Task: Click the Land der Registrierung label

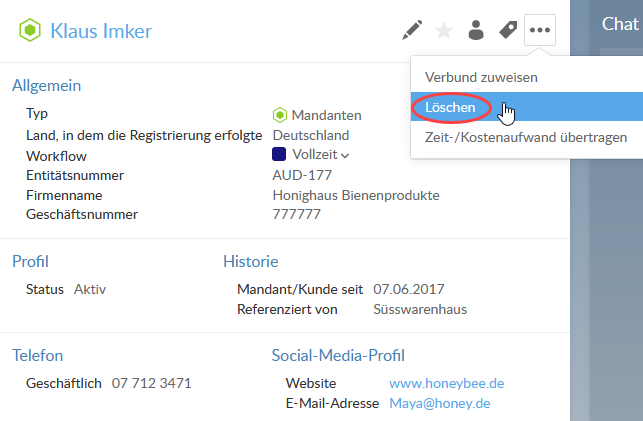Action: (144, 135)
